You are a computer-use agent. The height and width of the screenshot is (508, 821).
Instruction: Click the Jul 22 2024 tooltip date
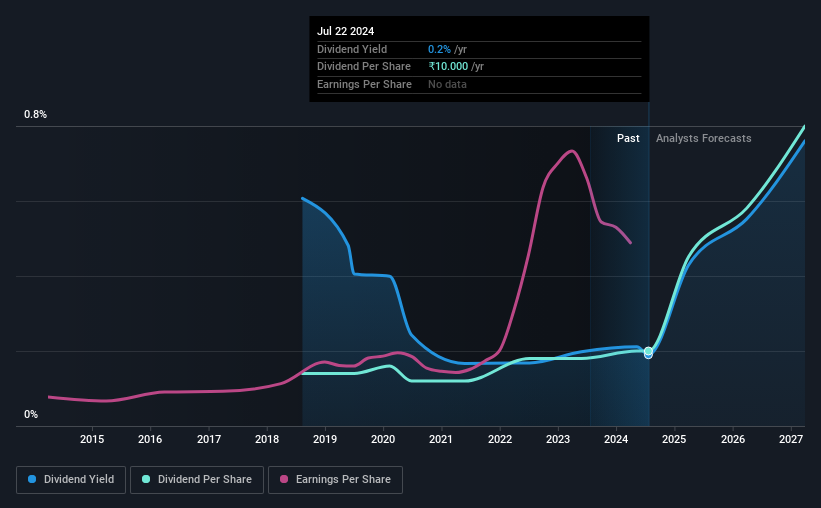[x=346, y=31]
